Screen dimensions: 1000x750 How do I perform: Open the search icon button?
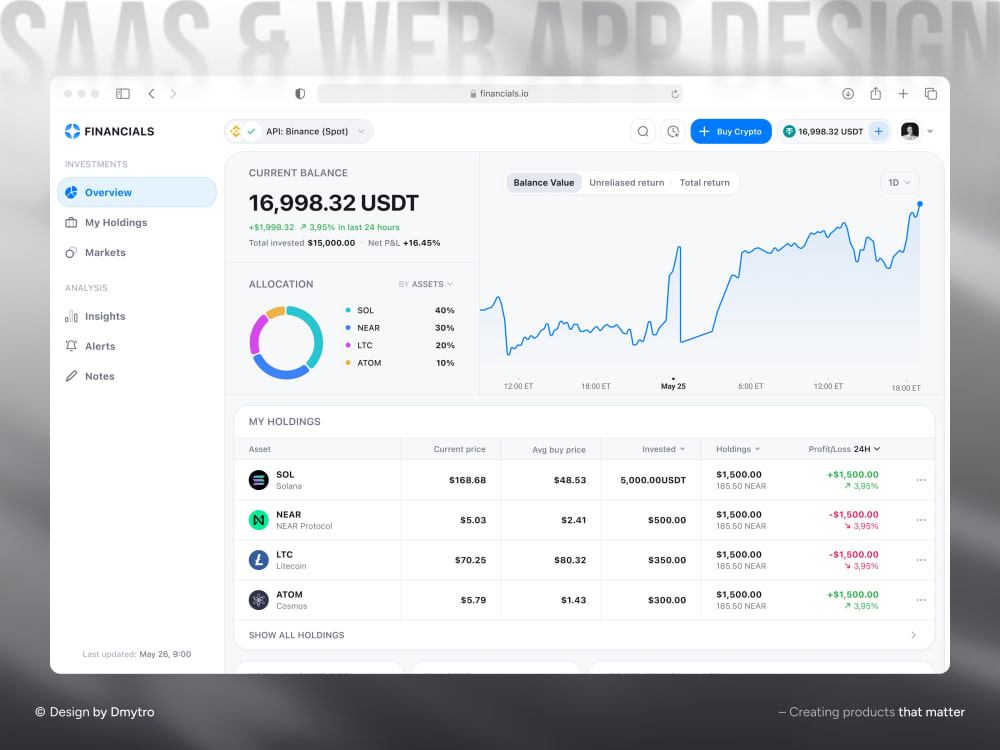point(643,131)
